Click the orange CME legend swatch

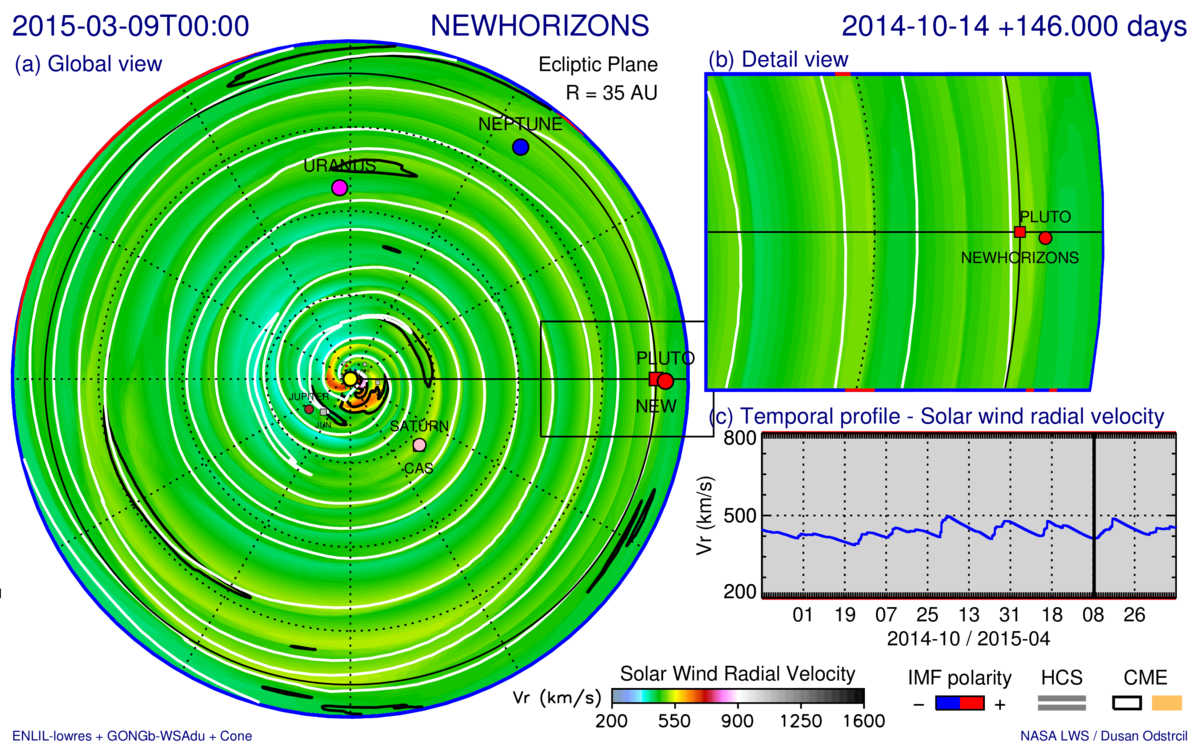pyautogui.click(x=1166, y=704)
